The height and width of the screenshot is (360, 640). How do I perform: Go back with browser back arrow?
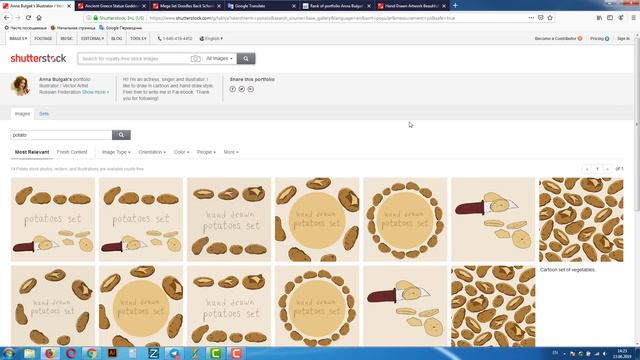tap(7, 18)
